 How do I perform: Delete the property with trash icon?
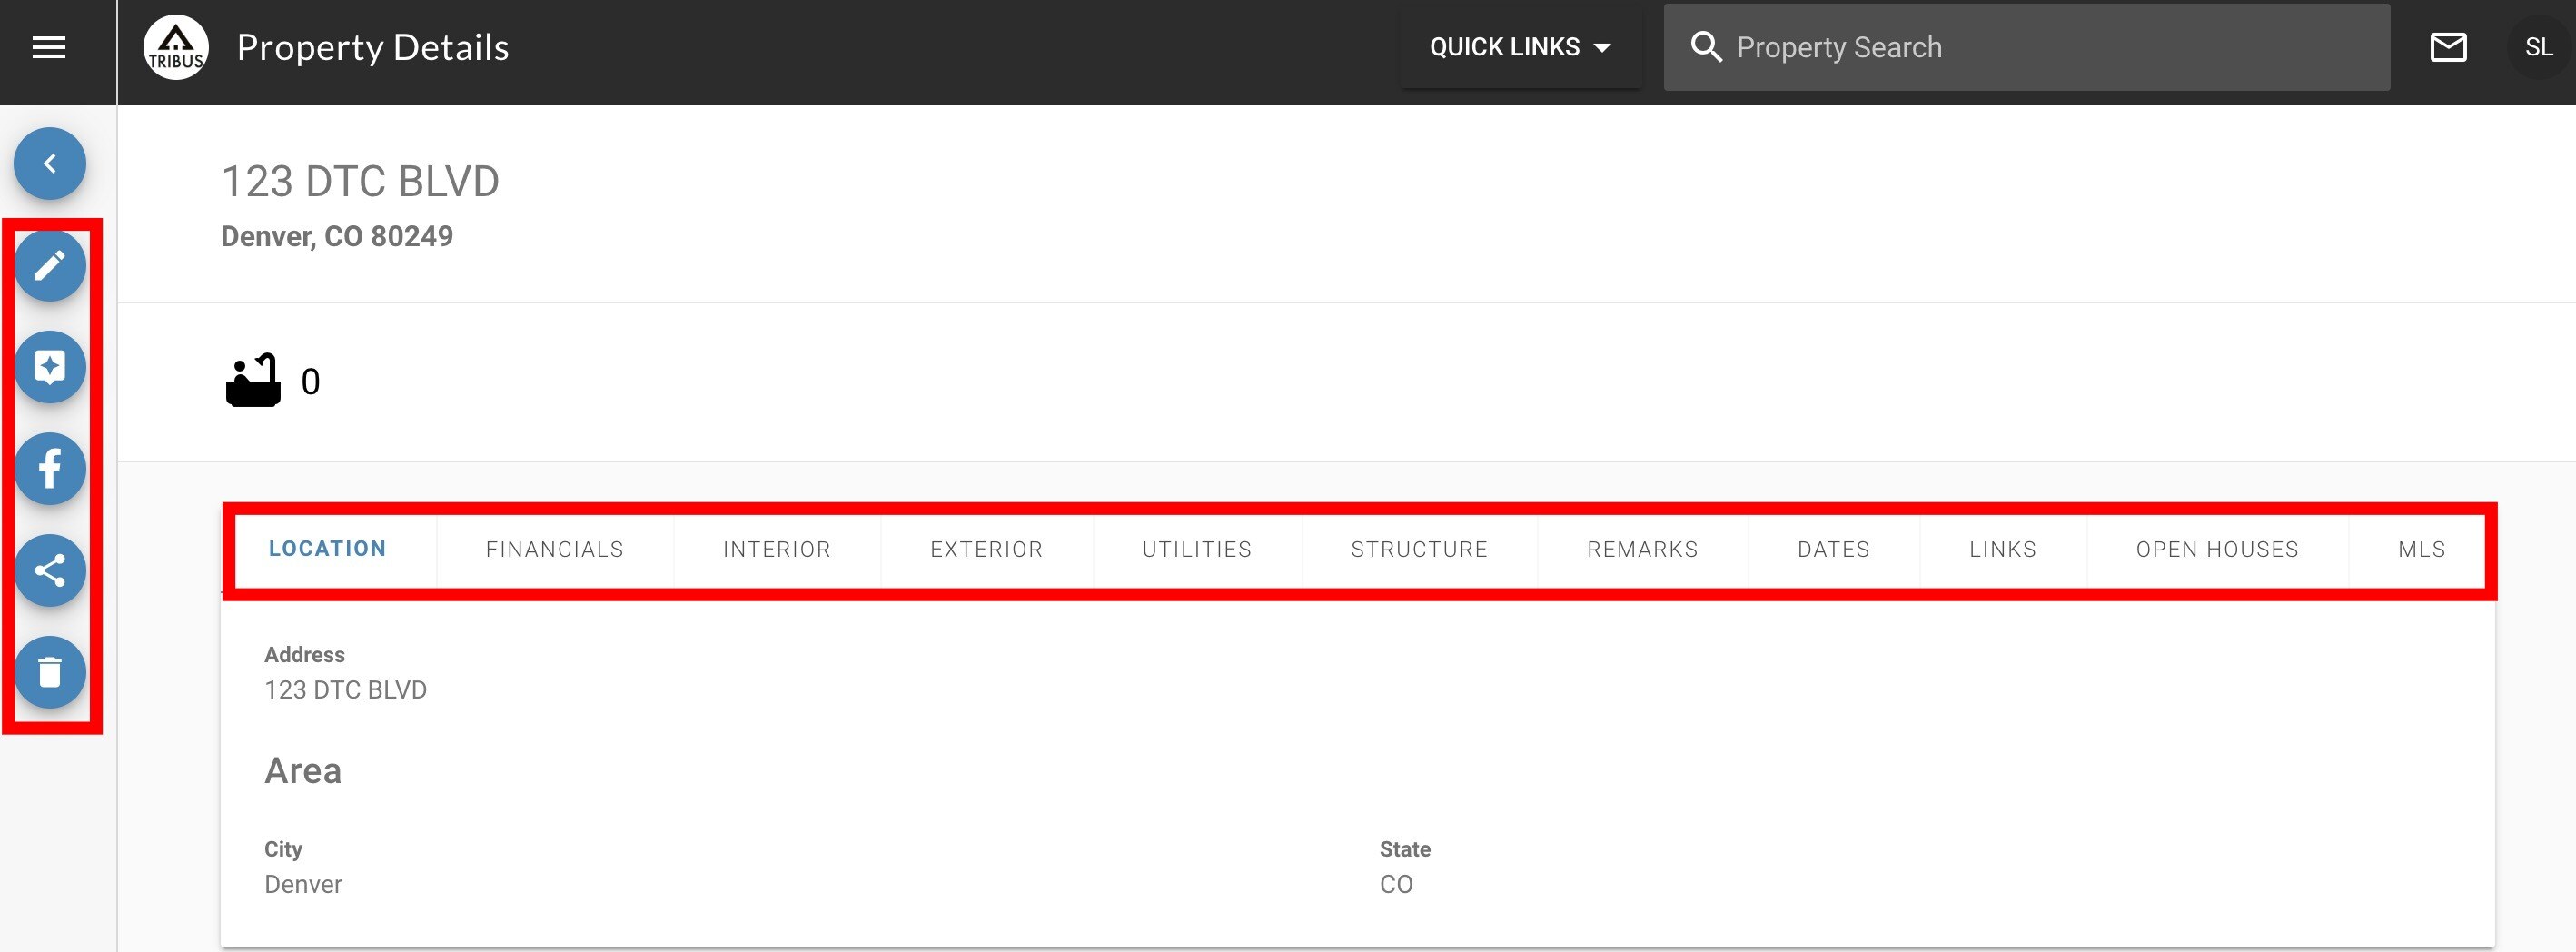[50, 672]
